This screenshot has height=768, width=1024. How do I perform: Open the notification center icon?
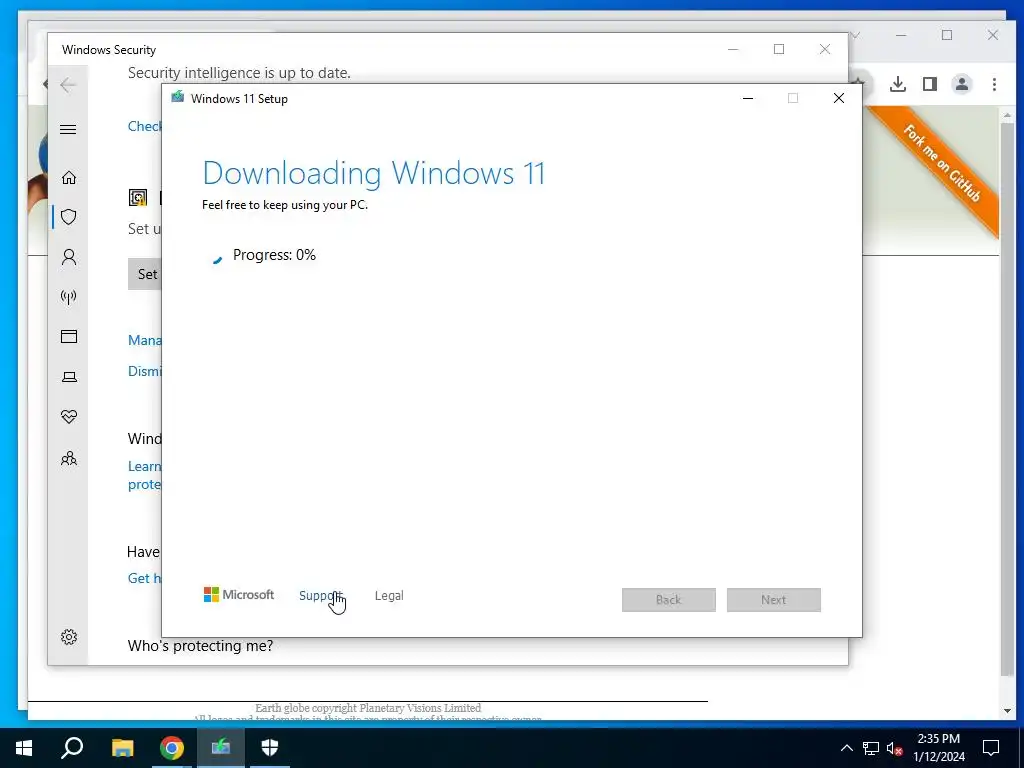point(991,748)
